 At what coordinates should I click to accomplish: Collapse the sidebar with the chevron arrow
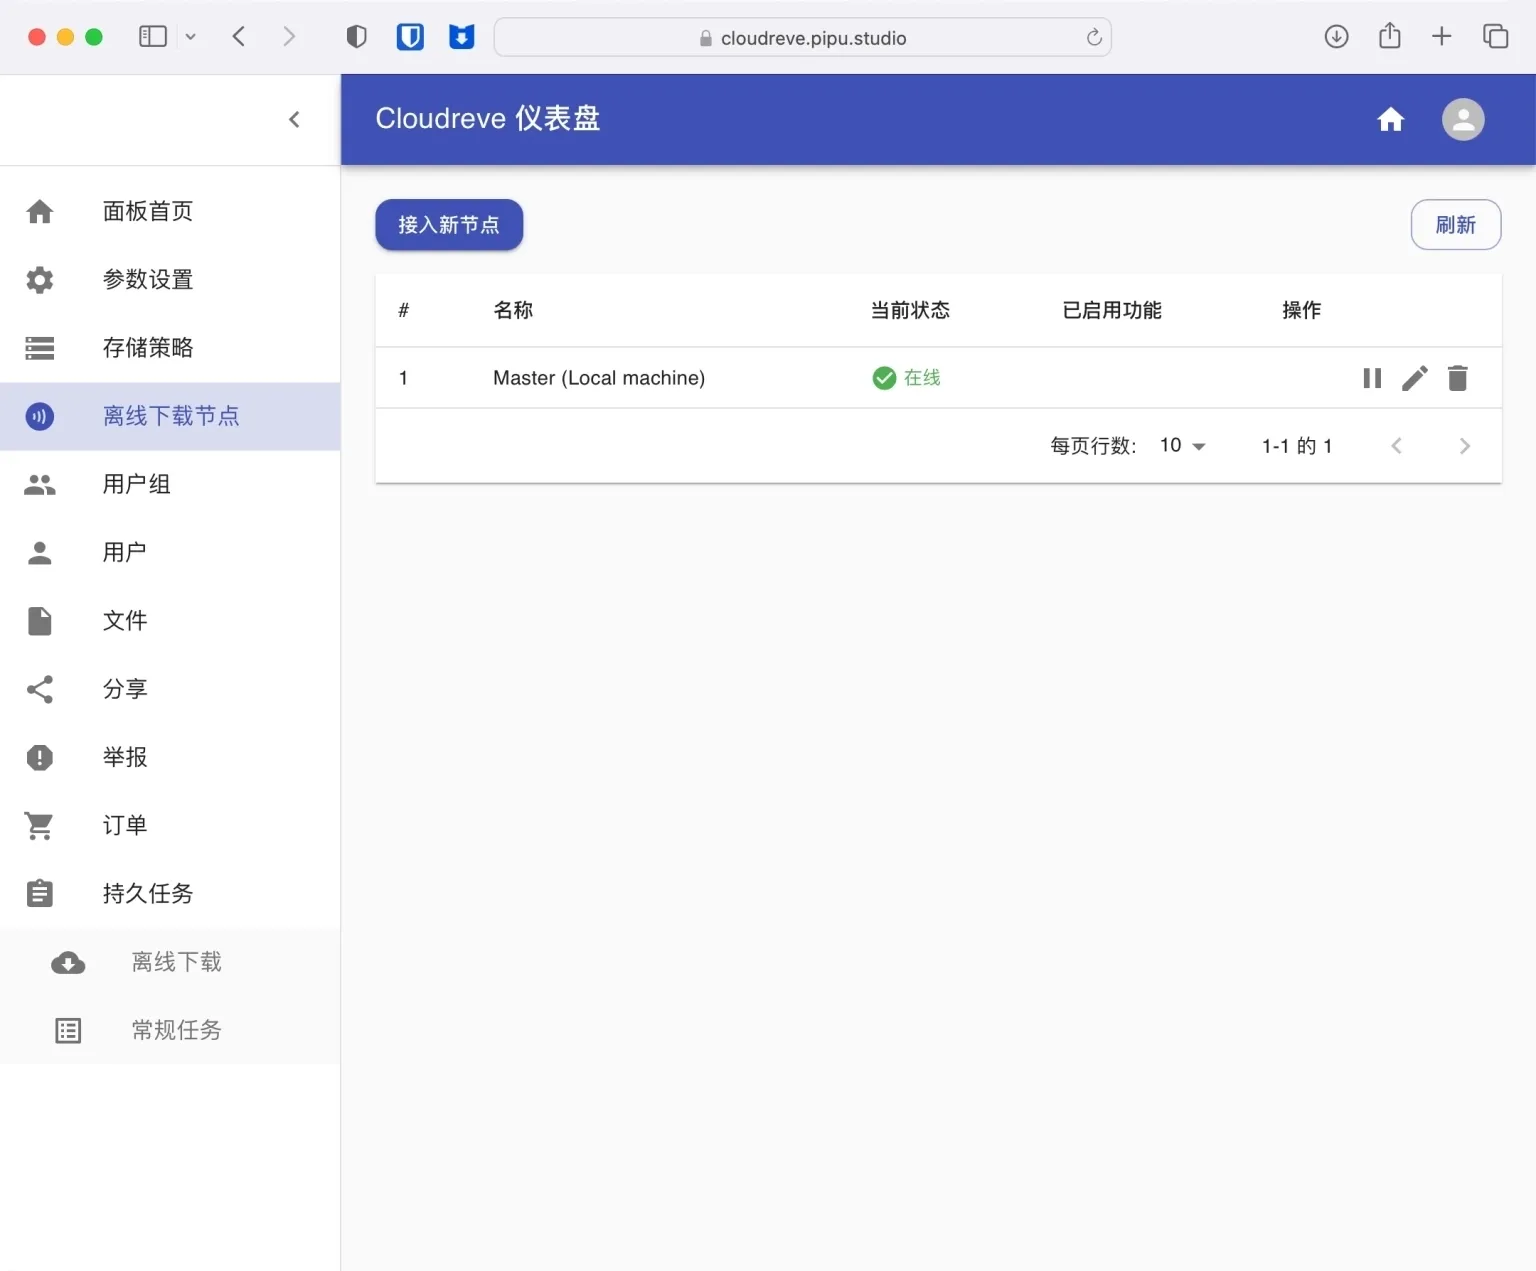(x=294, y=120)
